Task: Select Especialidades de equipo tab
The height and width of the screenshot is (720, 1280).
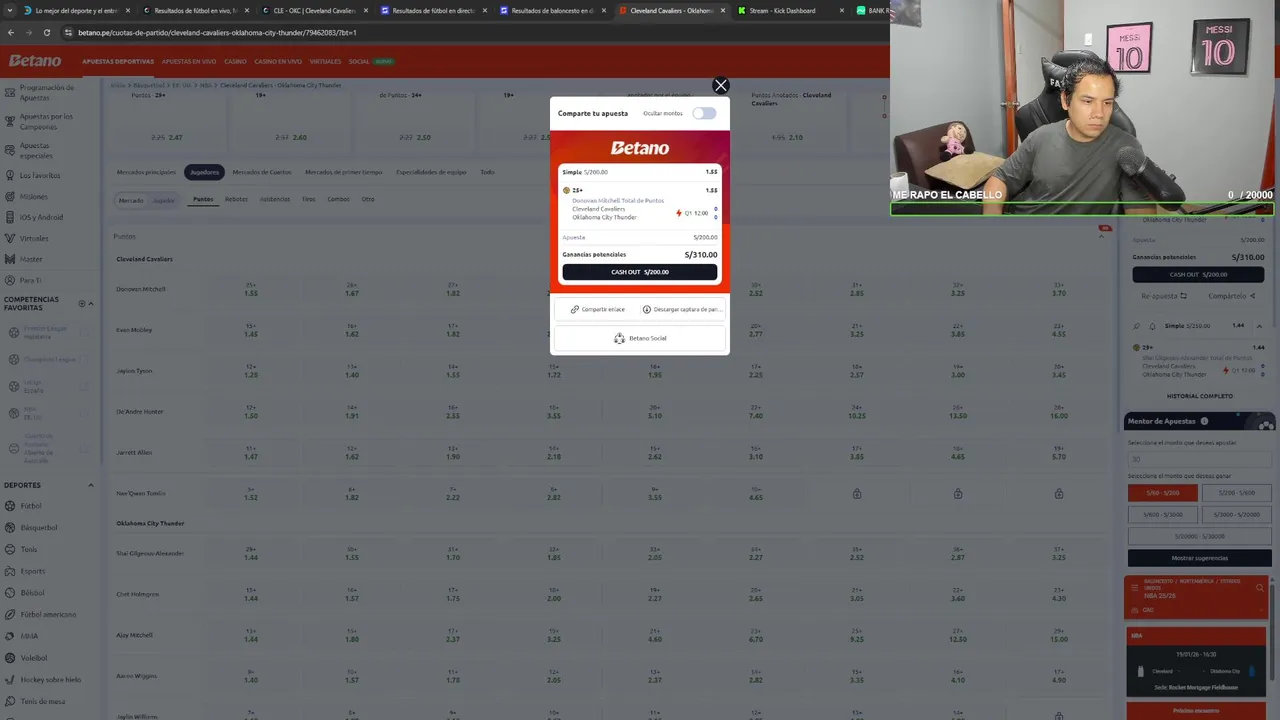Action: 431,172
